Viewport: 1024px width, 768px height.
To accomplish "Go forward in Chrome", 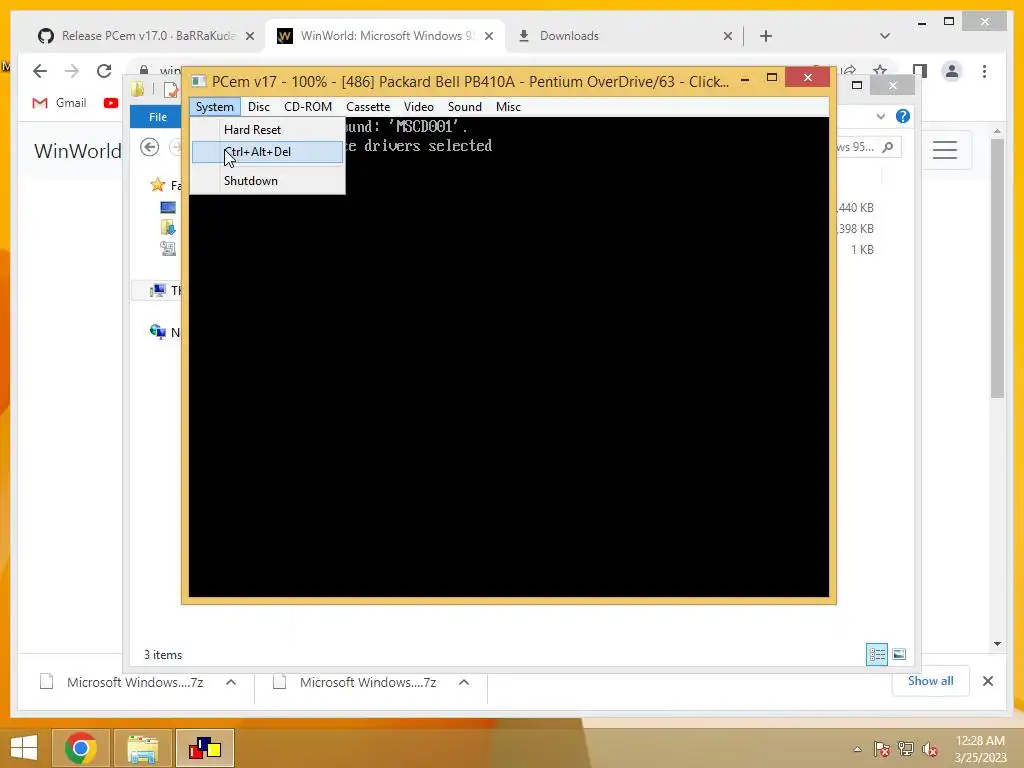I will point(72,71).
